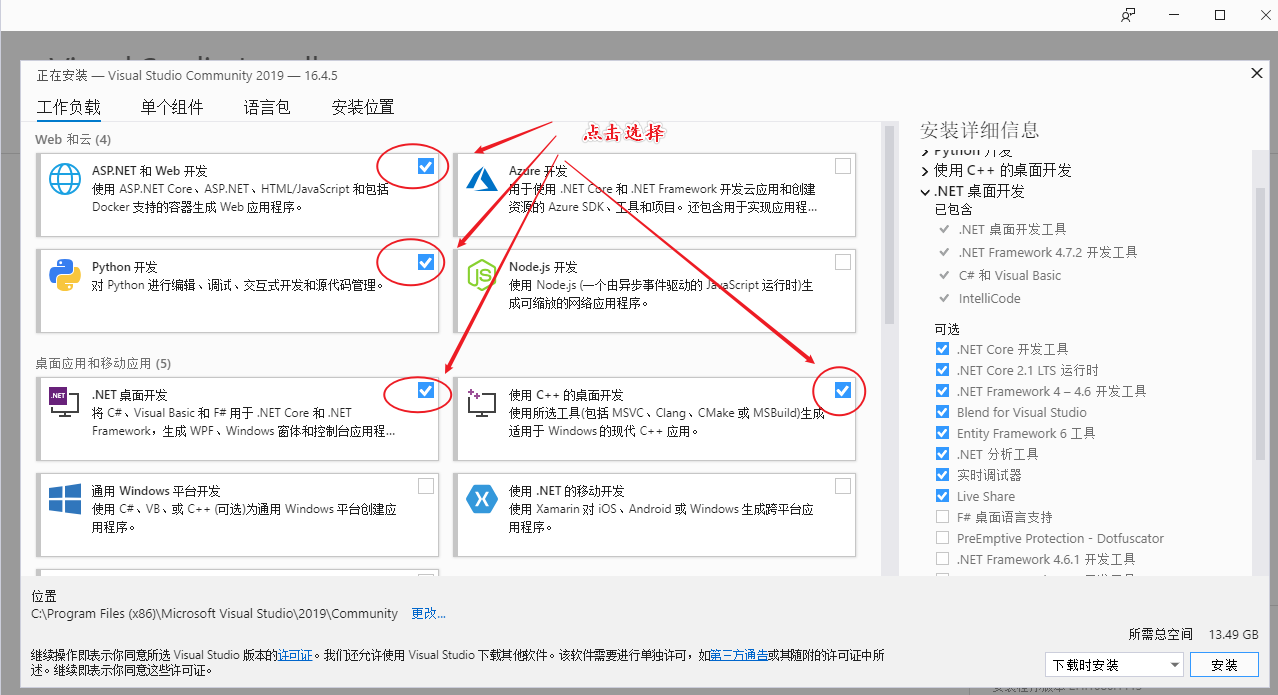
Task: Select the 通用 Windows 平台开发 icon
Action: tap(64, 499)
